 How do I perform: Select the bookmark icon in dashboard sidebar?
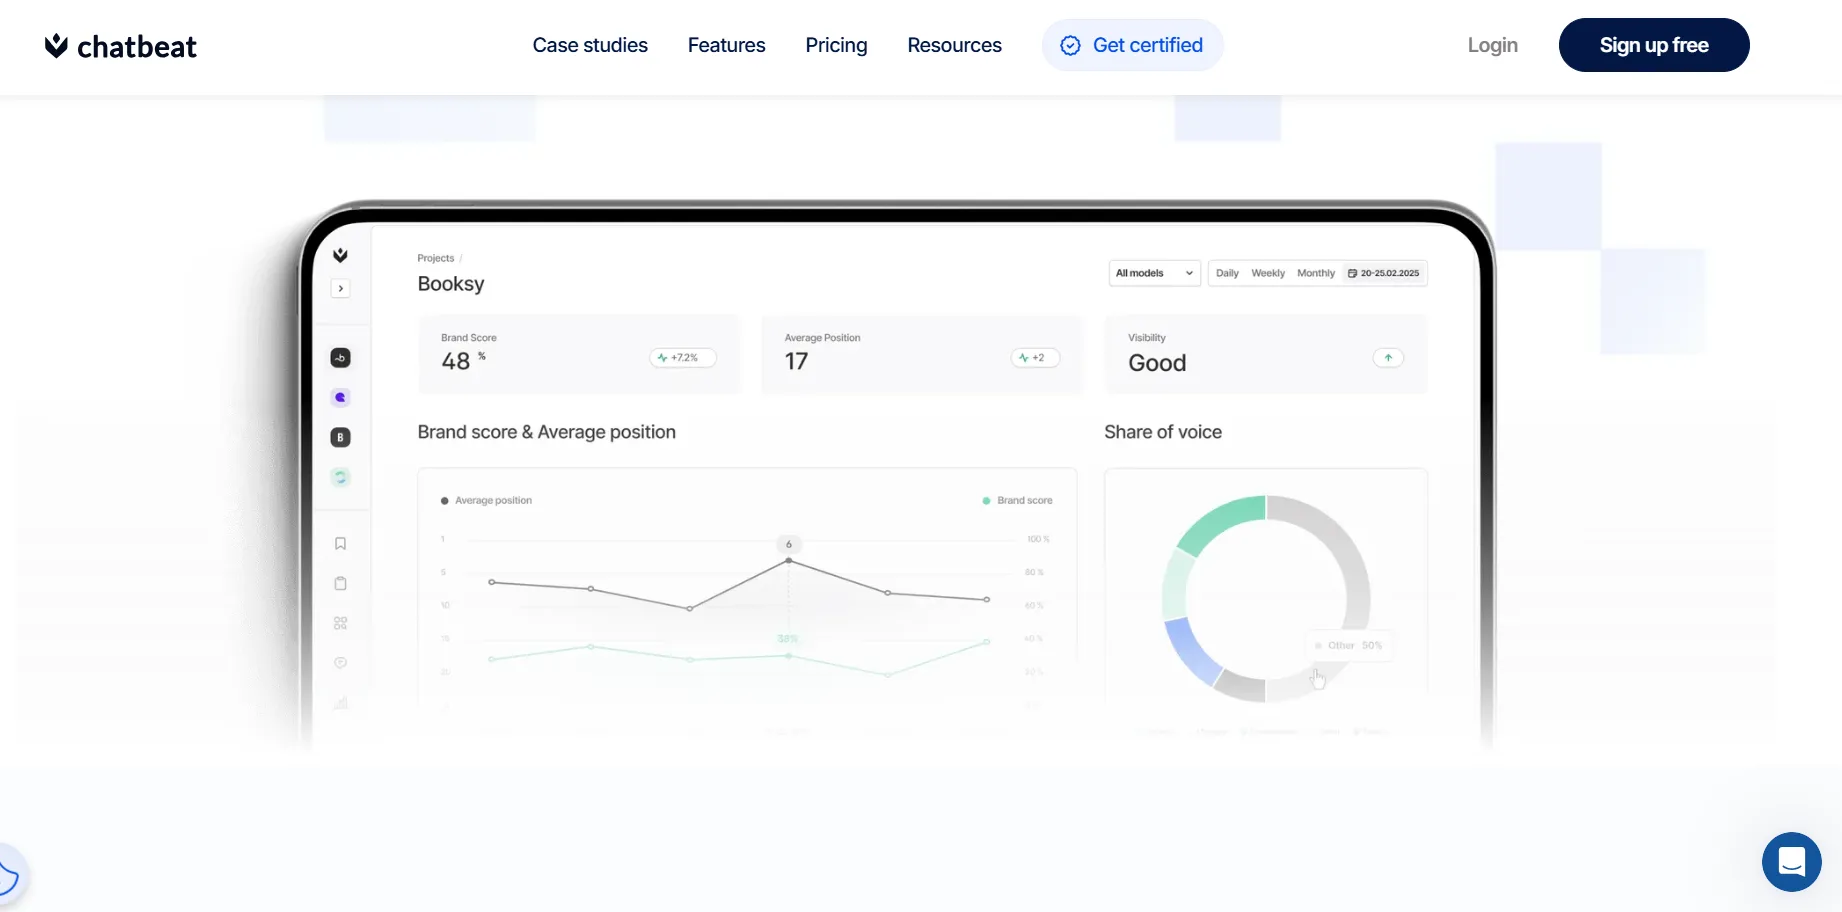(x=340, y=544)
